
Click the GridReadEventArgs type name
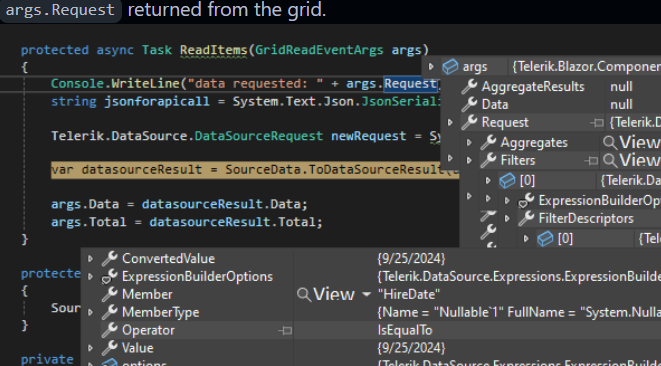point(320,50)
